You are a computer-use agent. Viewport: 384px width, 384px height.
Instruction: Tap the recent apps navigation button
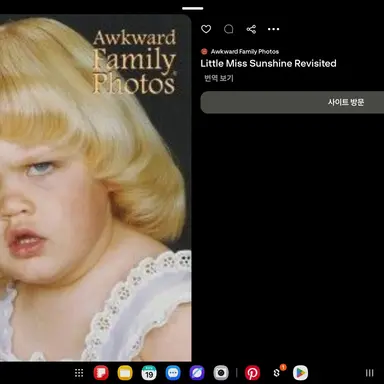(x=369, y=373)
